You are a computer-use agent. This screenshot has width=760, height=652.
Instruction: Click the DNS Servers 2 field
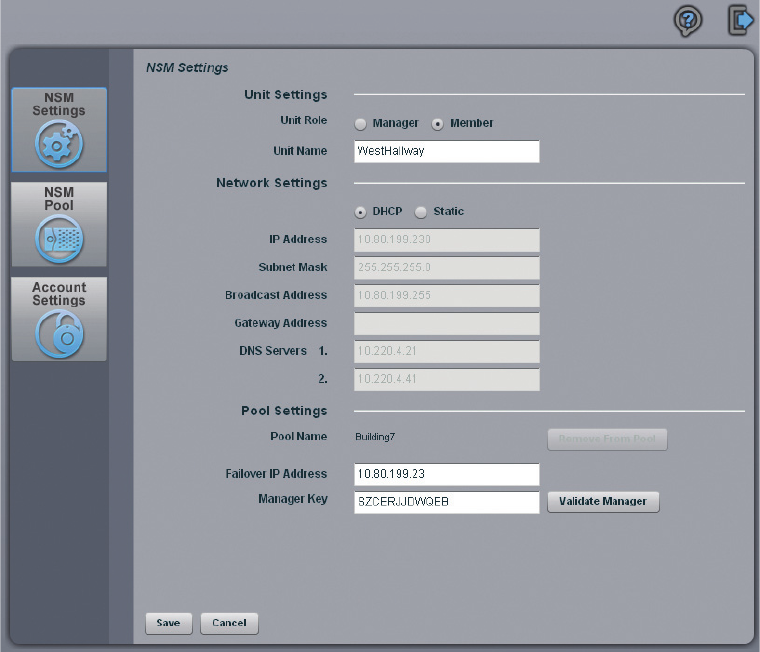(446, 379)
